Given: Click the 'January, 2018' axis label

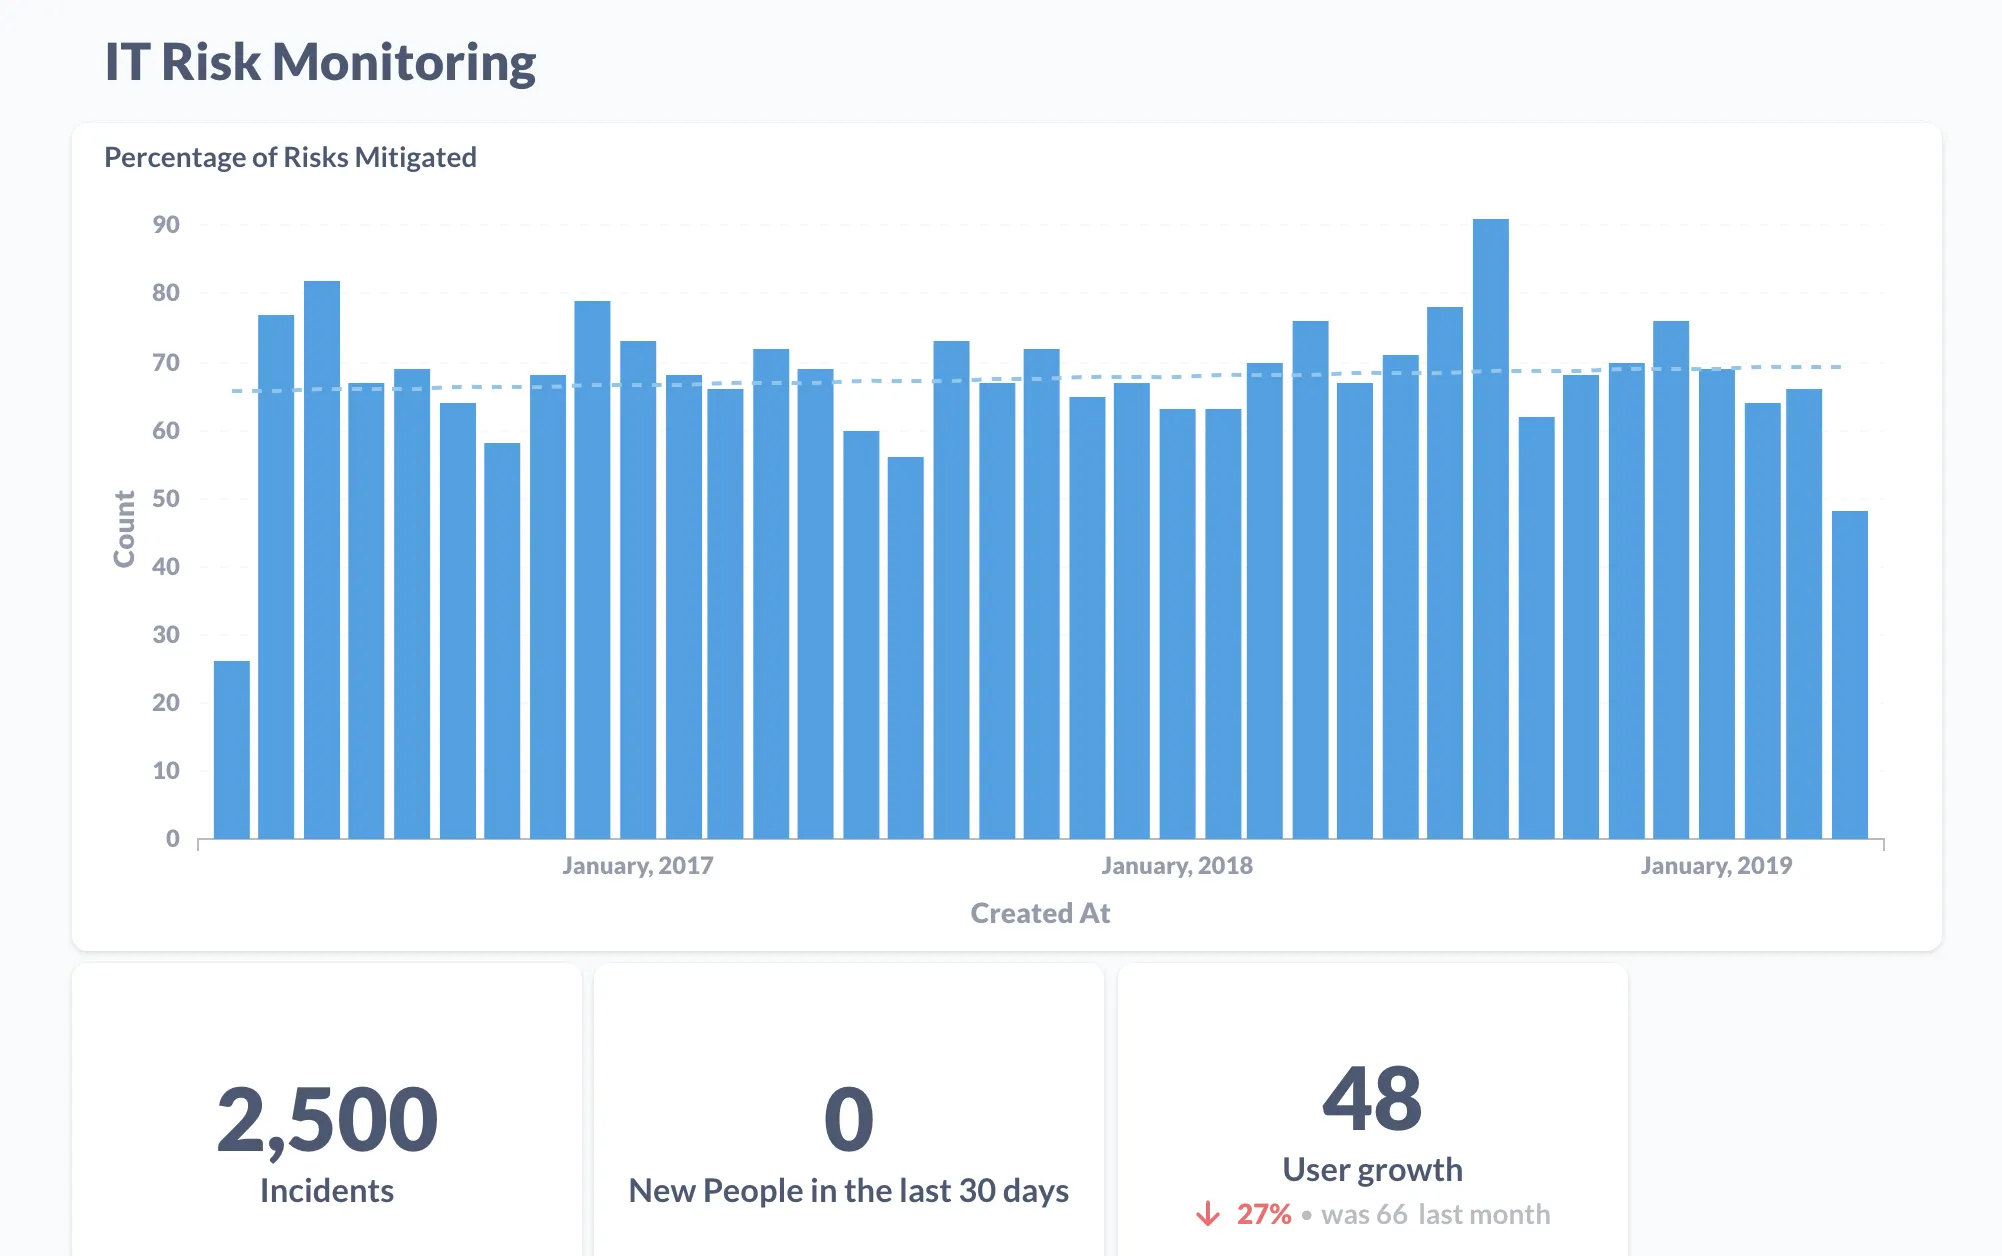Looking at the screenshot, I should point(1177,865).
